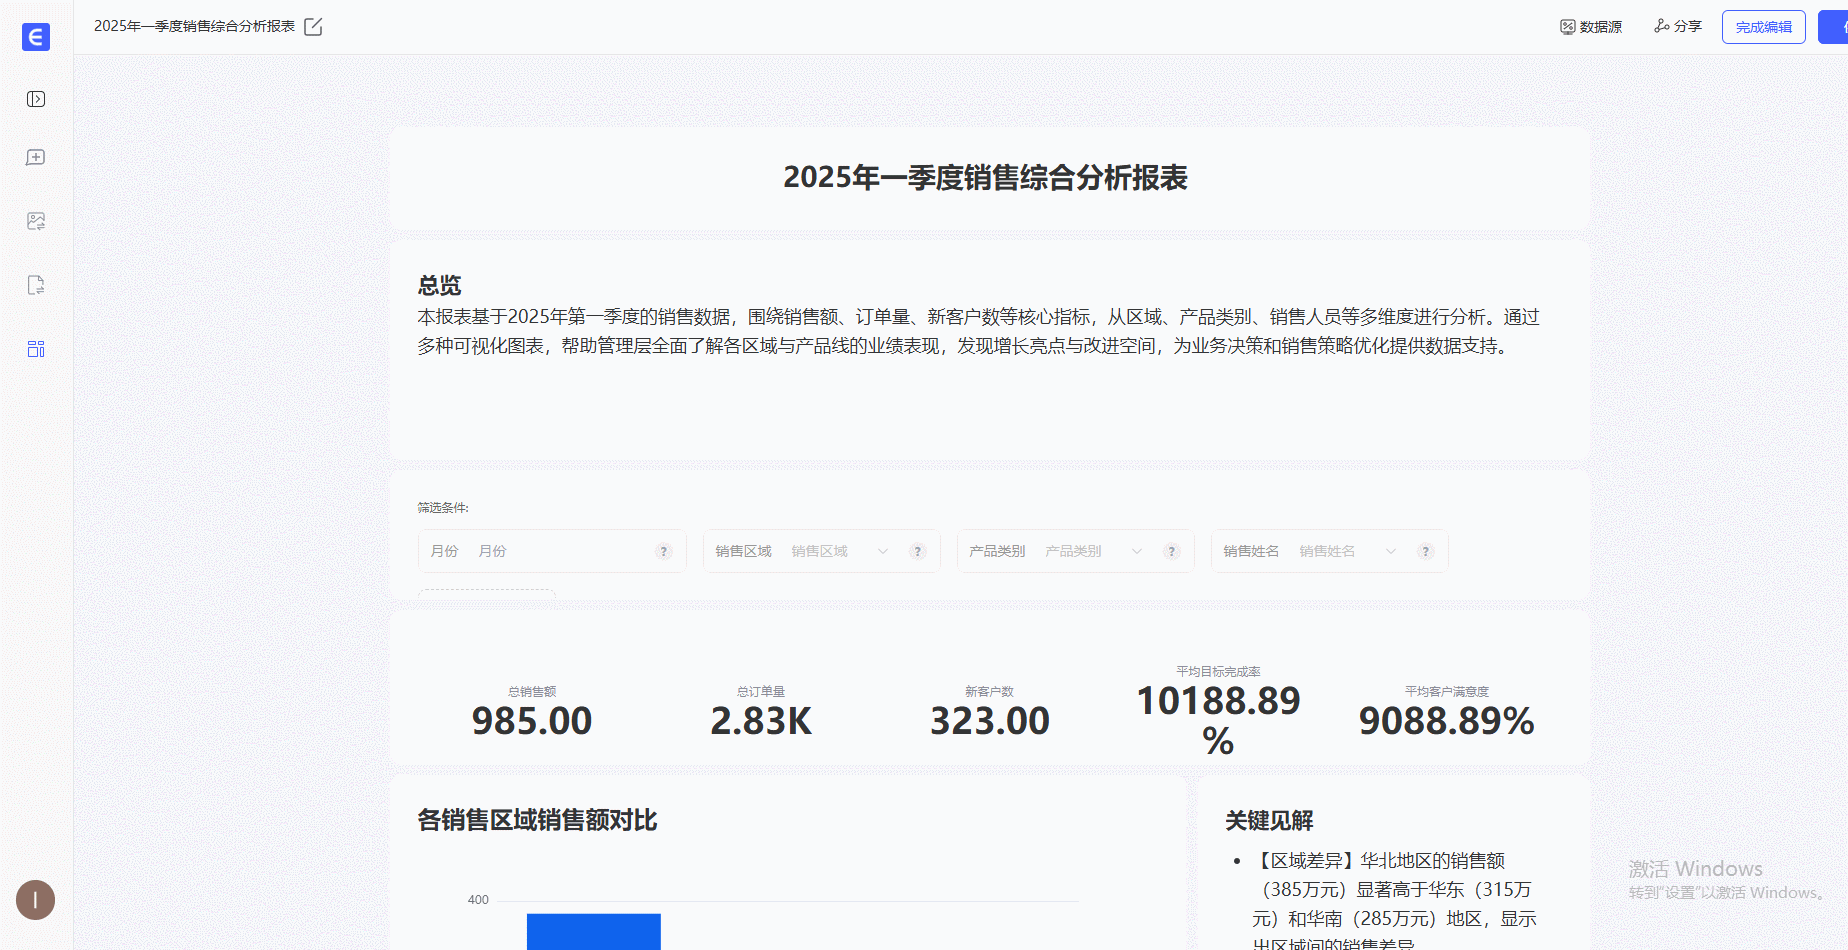The height and width of the screenshot is (950, 1848).
Task: Click the 月份 filter input field
Action: [x=560, y=552]
